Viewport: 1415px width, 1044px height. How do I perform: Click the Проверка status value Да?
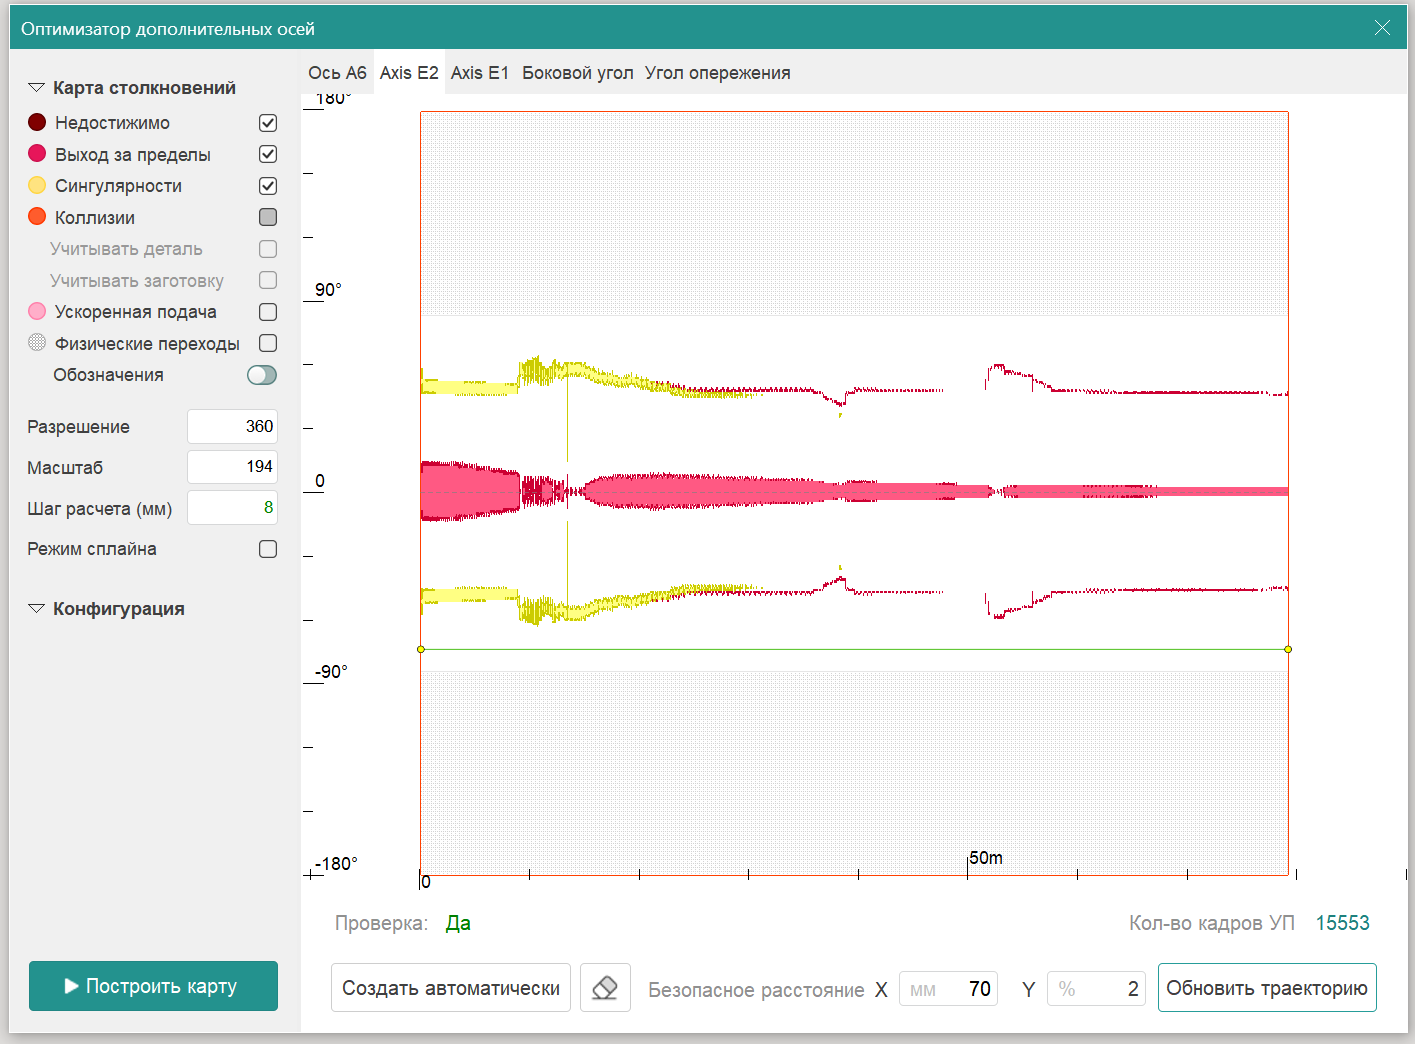458,923
